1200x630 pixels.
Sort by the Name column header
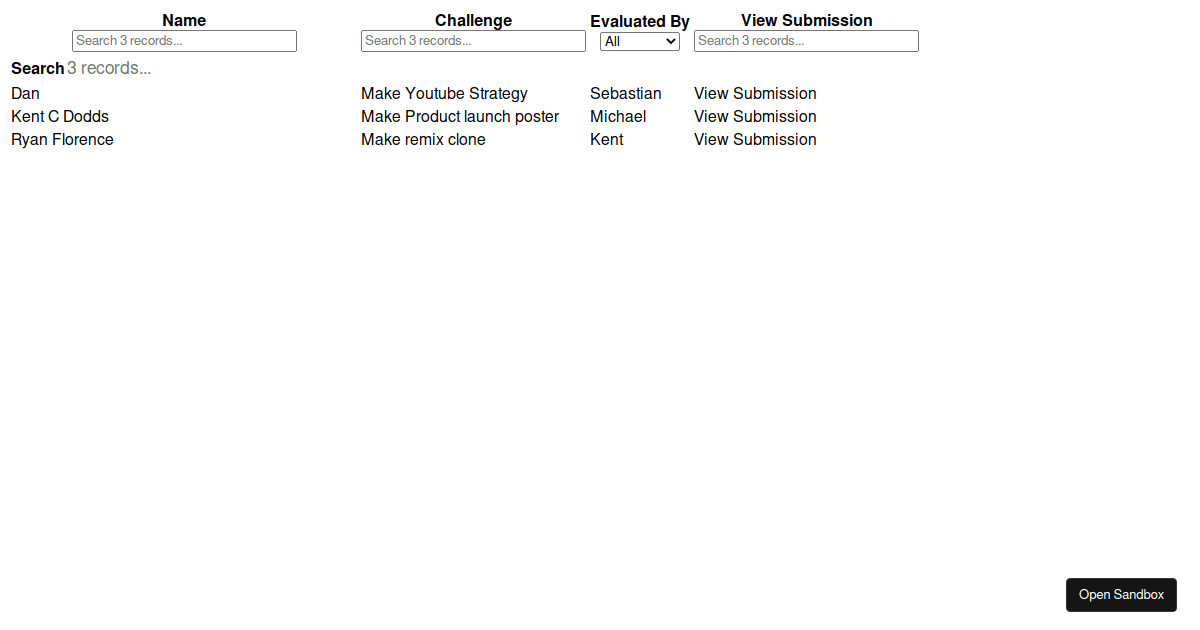(184, 20)
